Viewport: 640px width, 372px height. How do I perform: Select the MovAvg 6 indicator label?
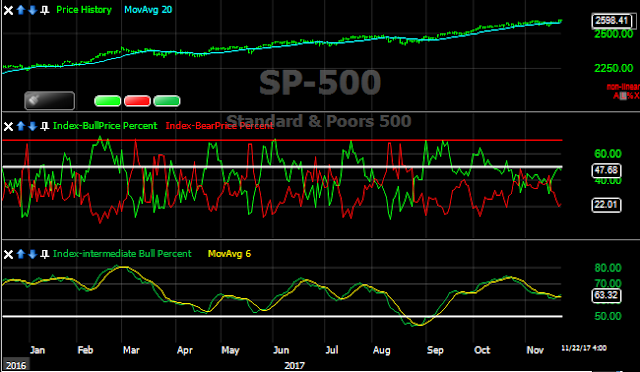coord(229,254)
